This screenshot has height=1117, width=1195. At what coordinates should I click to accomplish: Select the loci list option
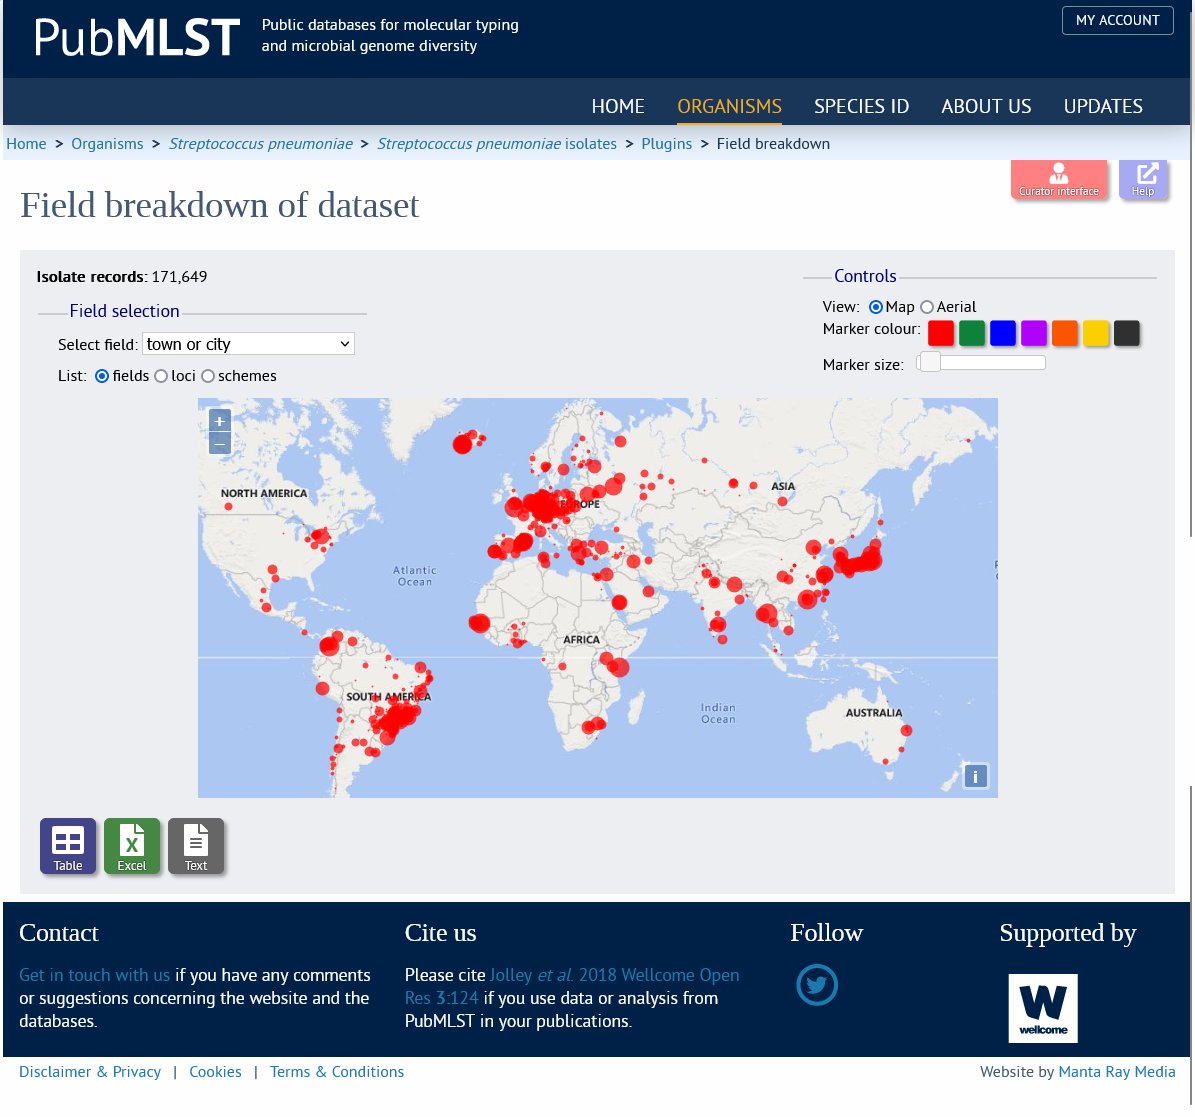[x=161, y=376]
